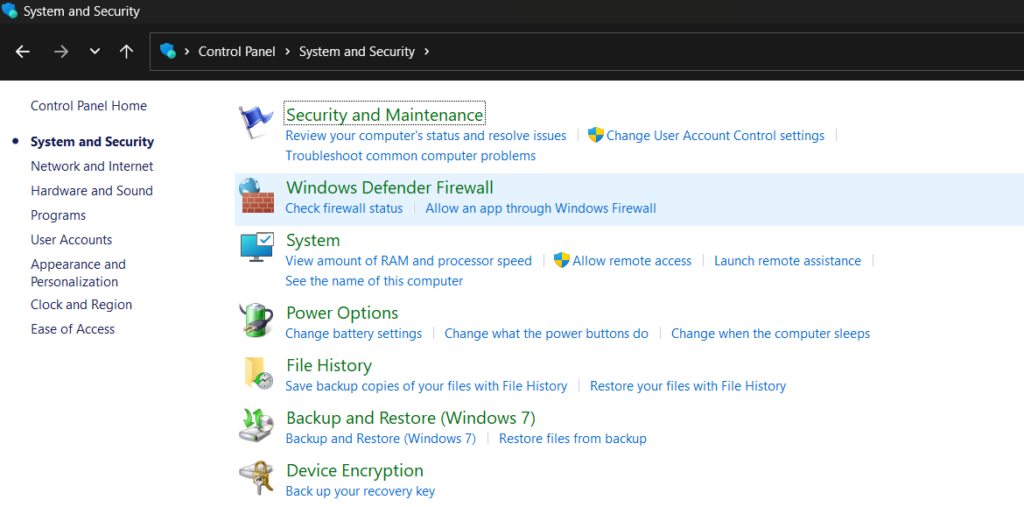Click the Control Panel breadcrumb in address bar

click(237, 52)
